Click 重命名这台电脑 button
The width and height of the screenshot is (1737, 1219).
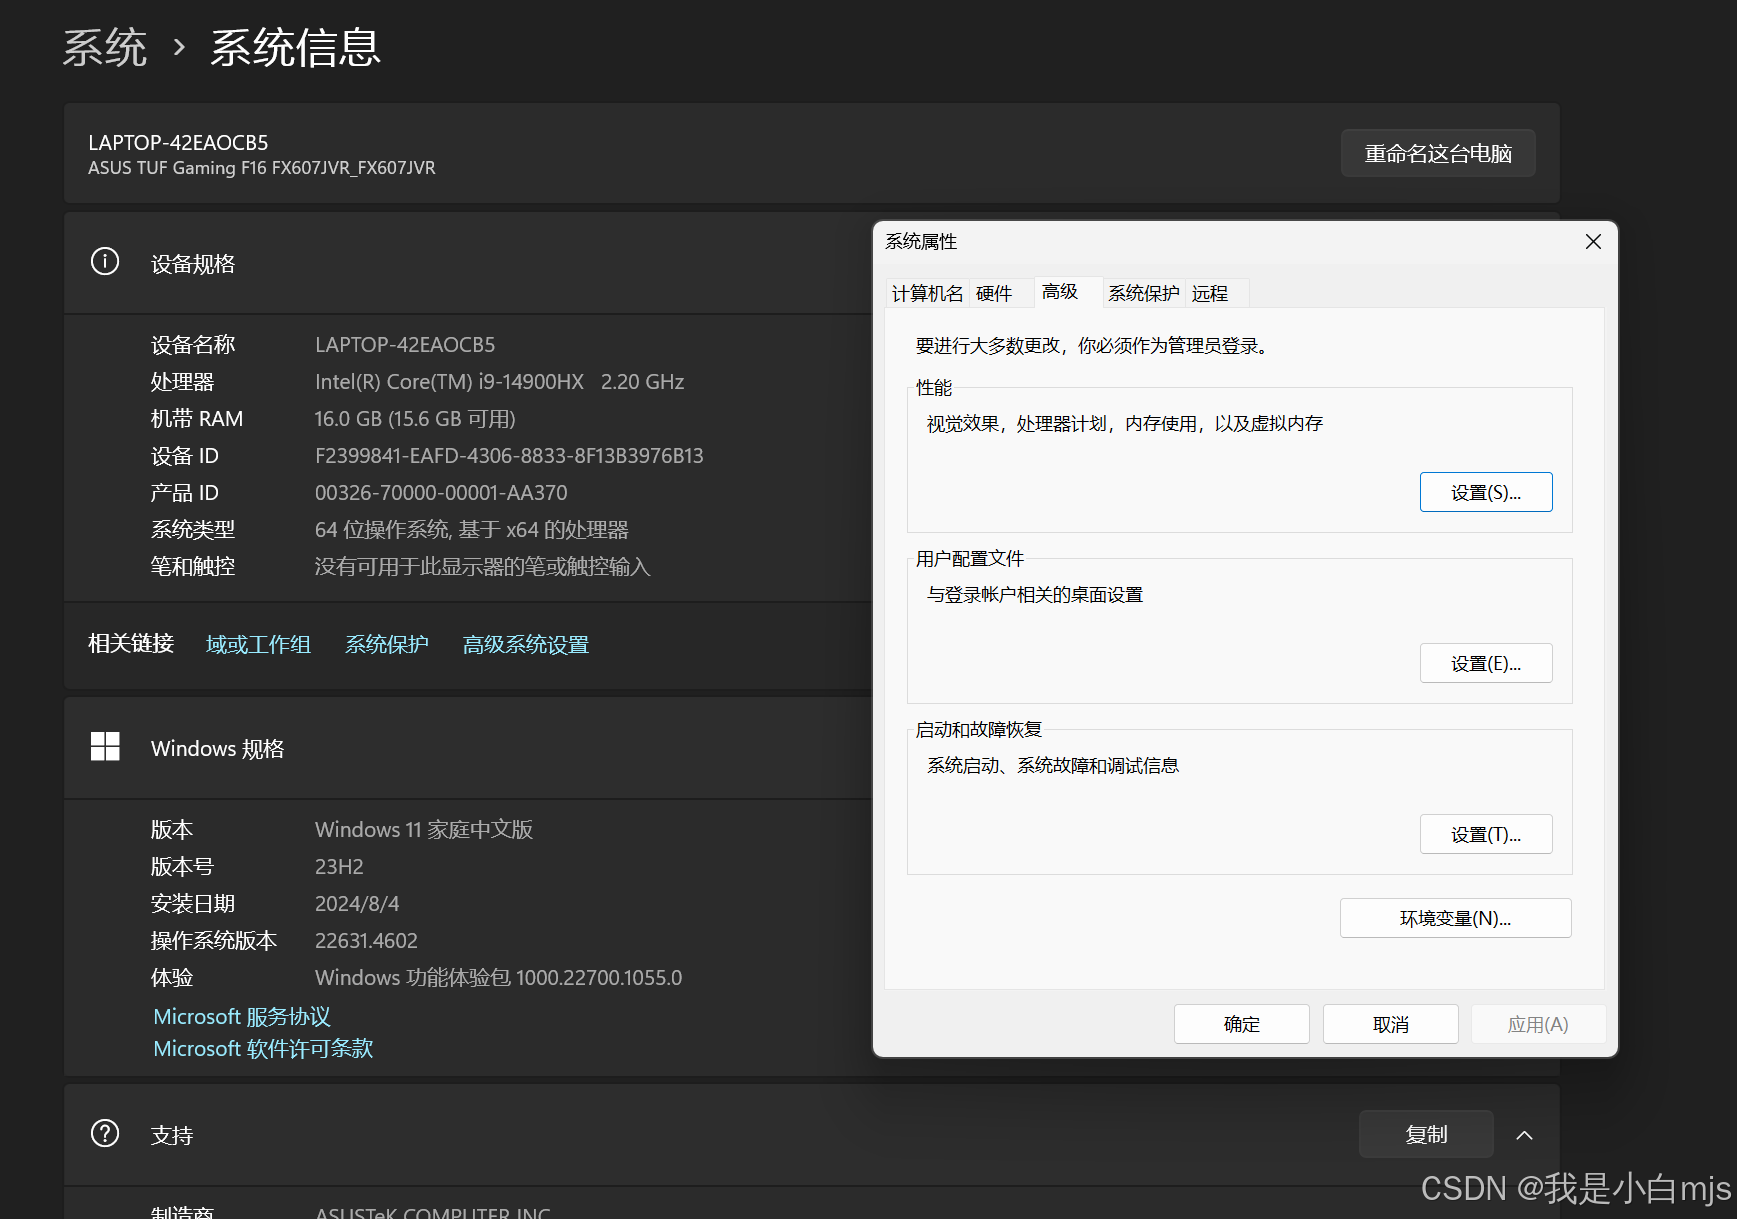coord(1438,153)
